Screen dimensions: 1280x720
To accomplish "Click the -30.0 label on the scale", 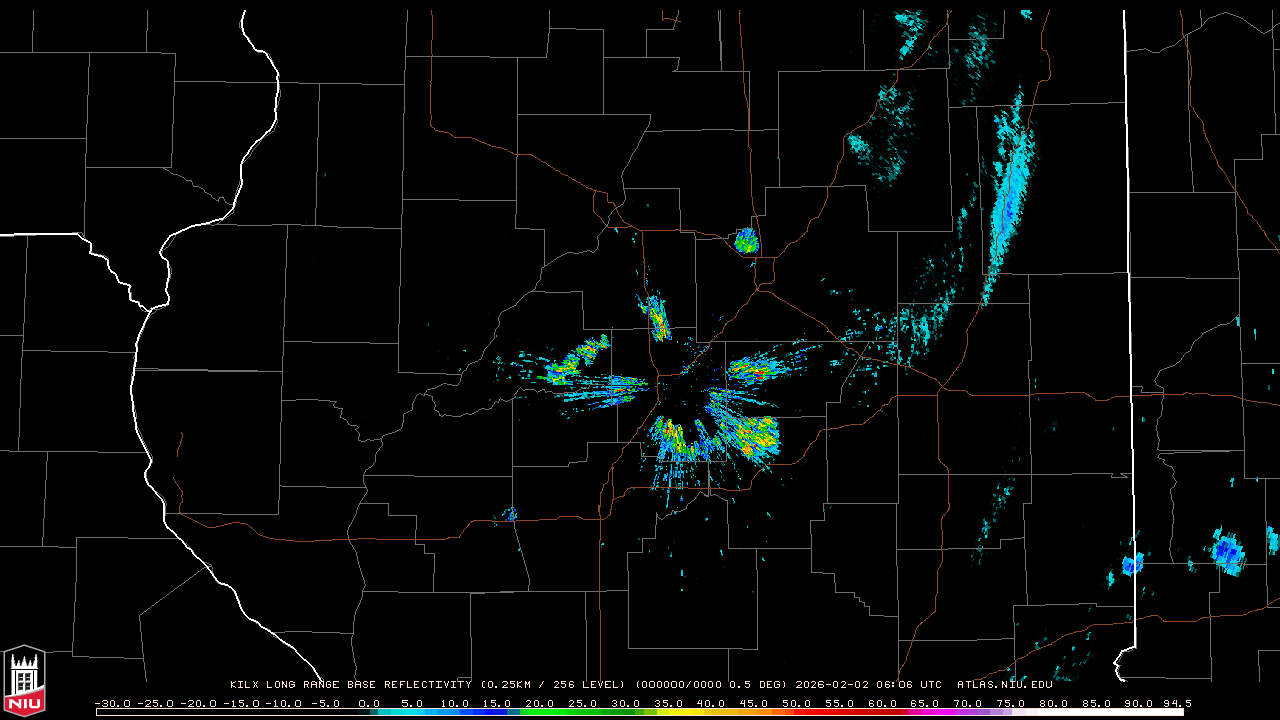I will coord(112,703).
